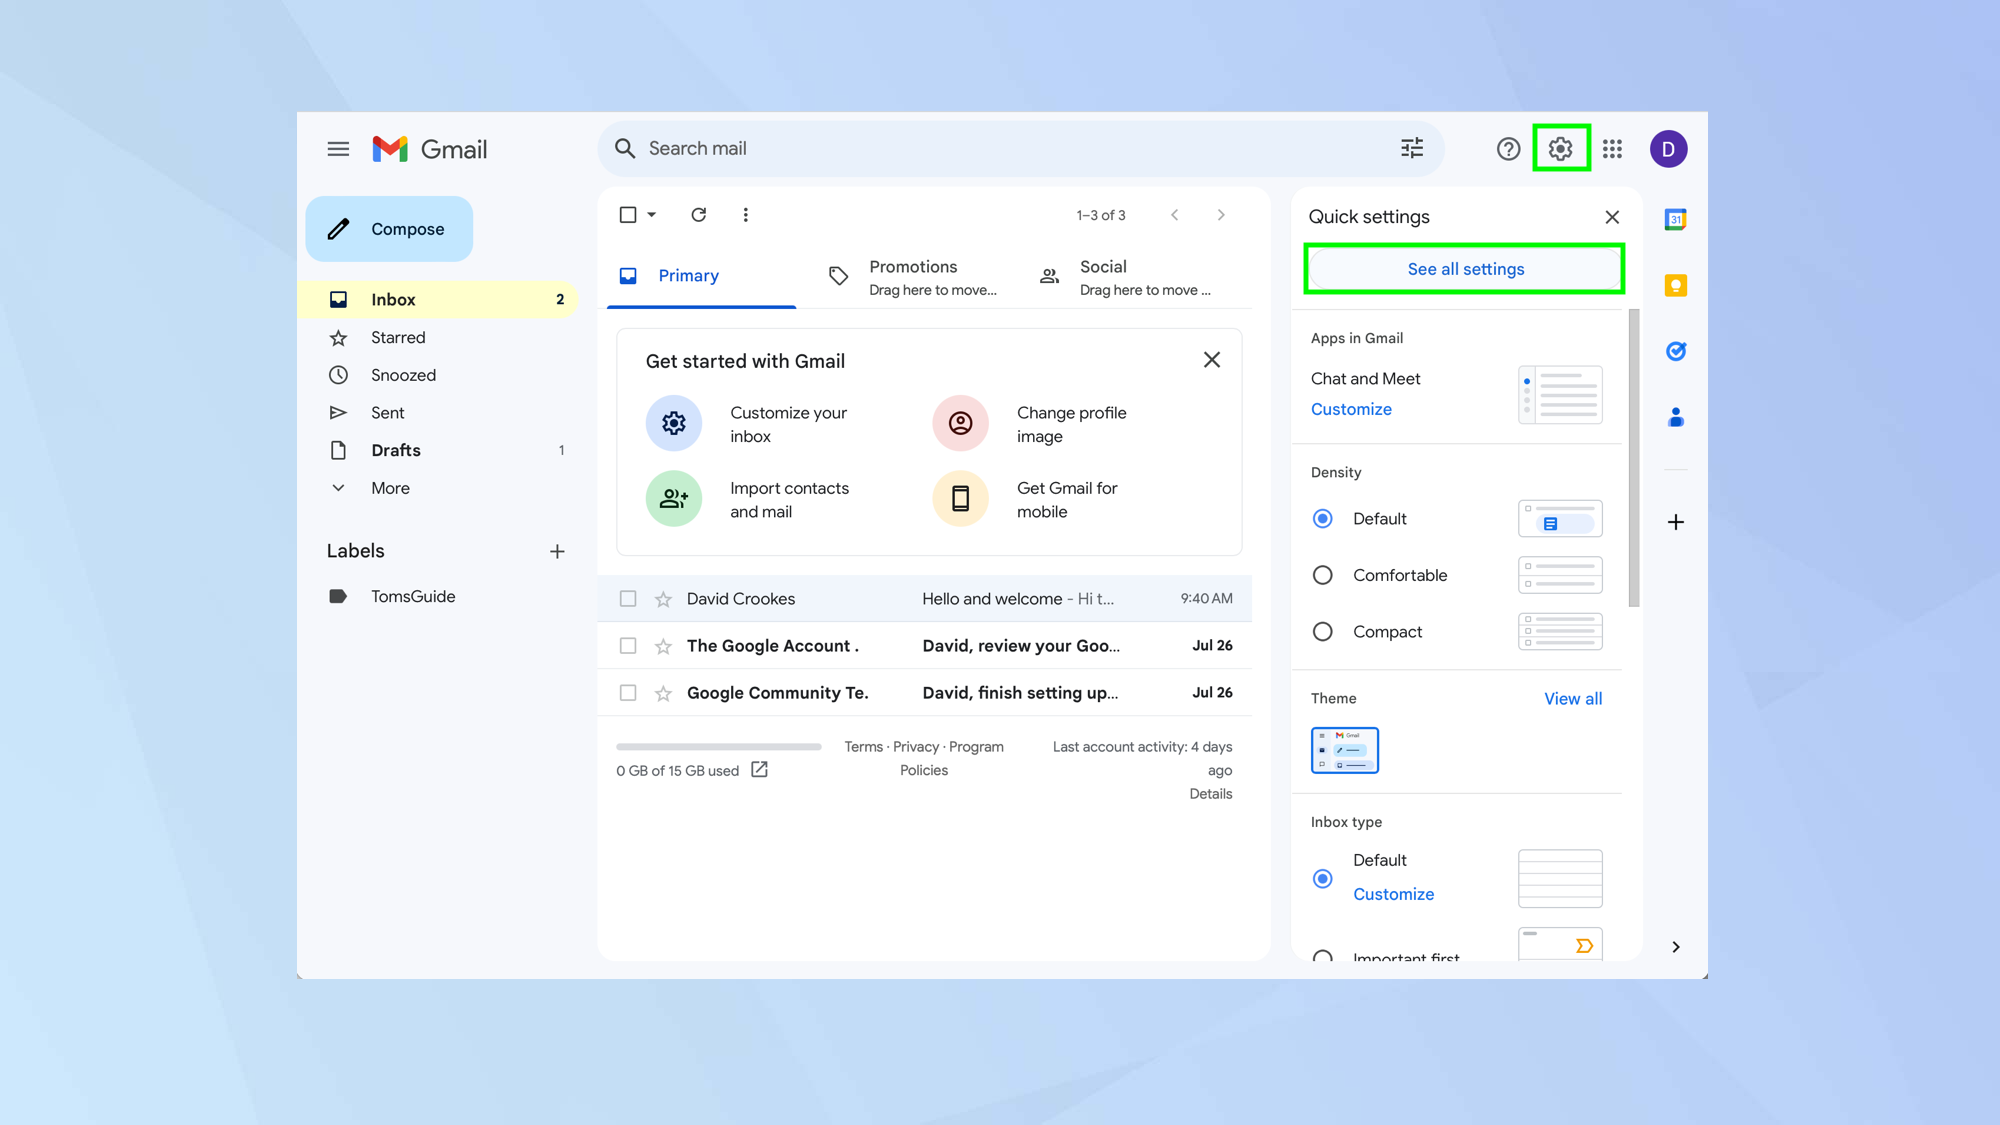2000x1125 pixels.
Task: Click the account avatar icon
Action: 1669,148
